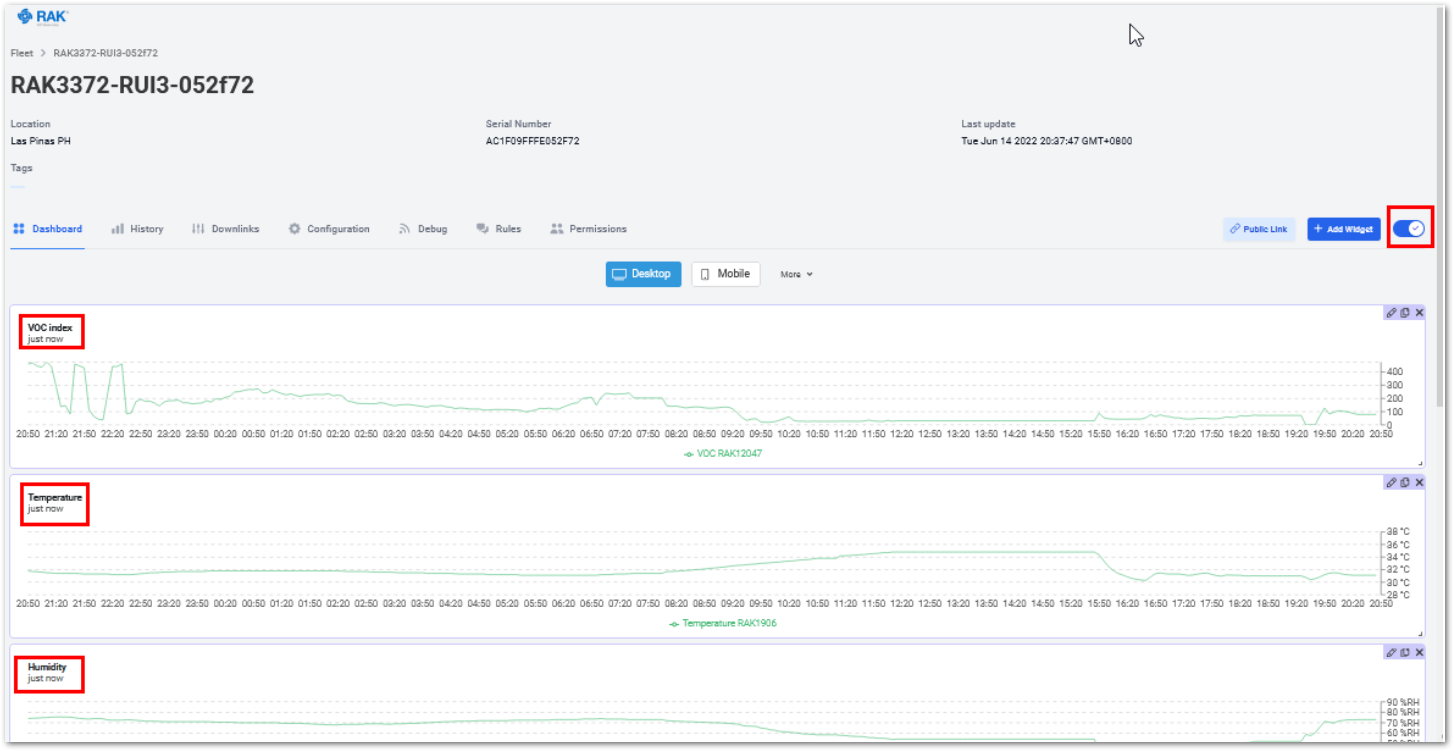Click the RAK logo

coord(43,16)
